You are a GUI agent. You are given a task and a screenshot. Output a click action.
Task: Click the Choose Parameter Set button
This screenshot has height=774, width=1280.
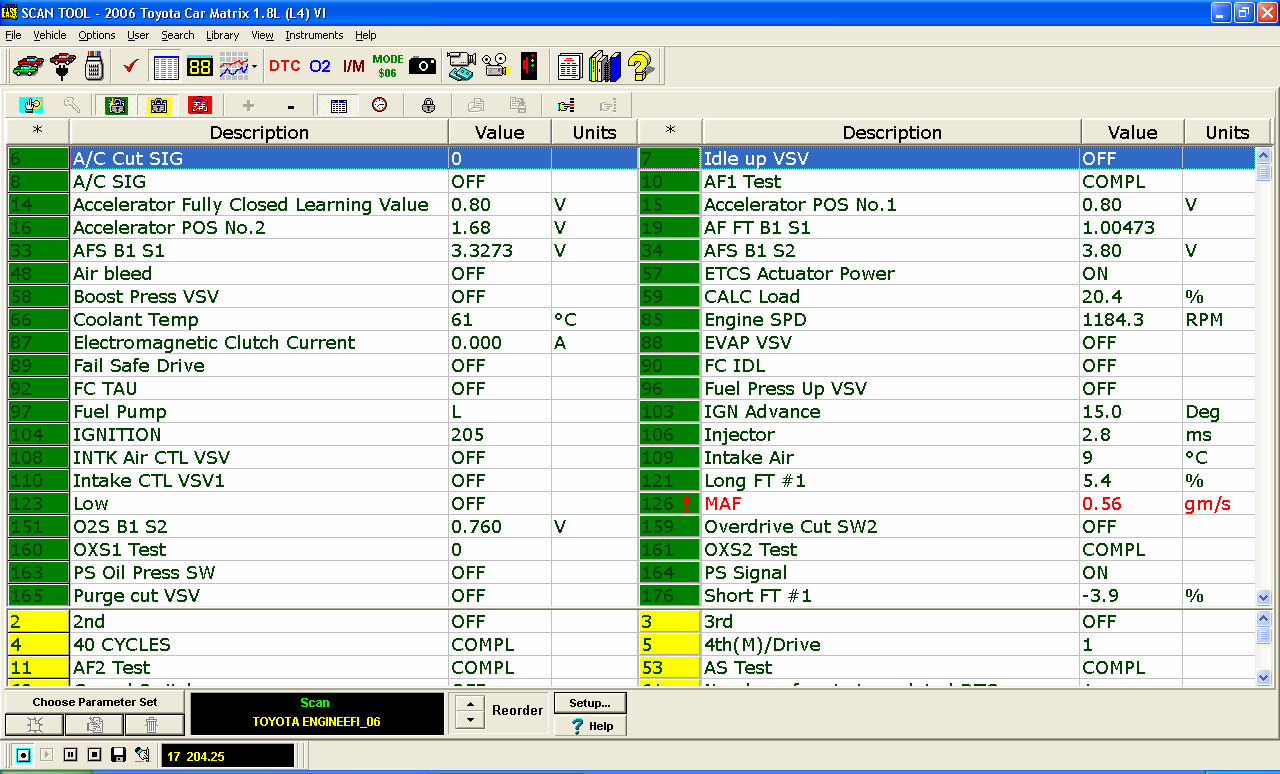coord(94,702)
